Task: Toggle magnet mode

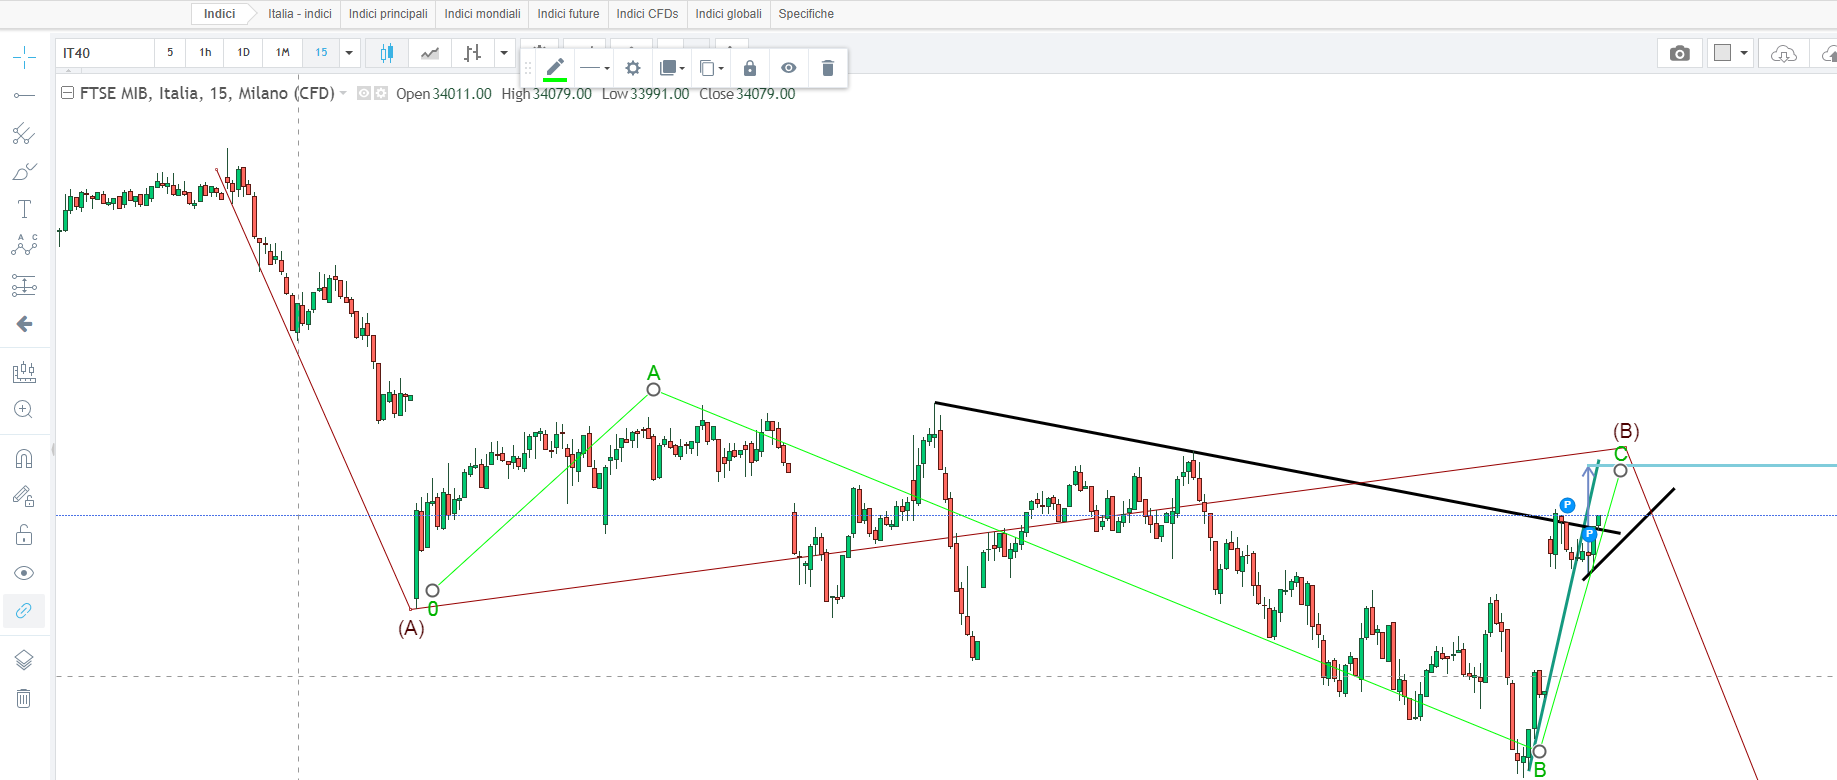Action: pyautogui.click(x=24, y=459)
